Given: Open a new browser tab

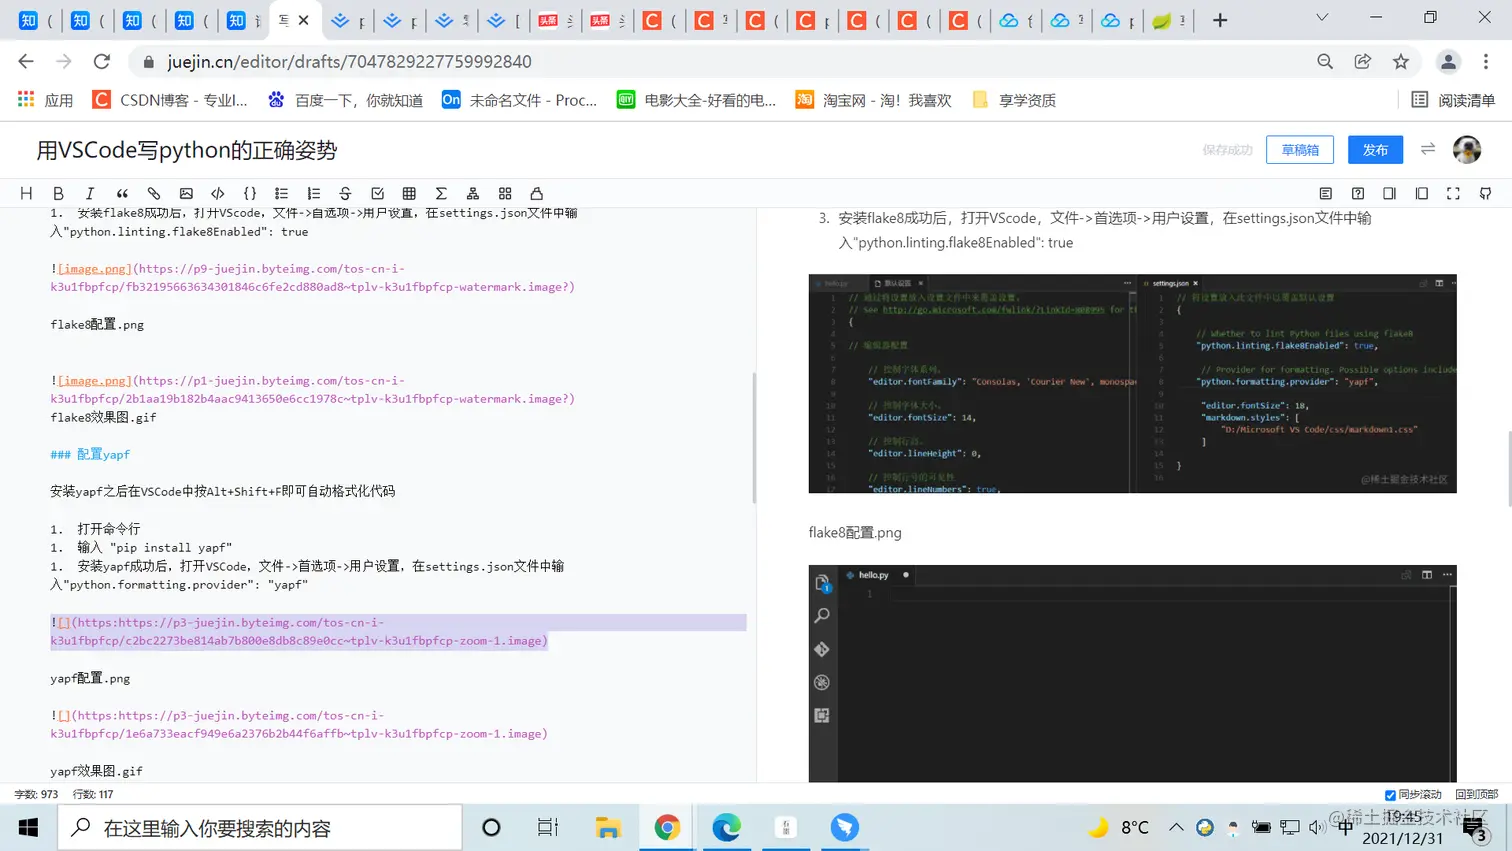Looking at the screenshot, I should (x=1220, y=20).
